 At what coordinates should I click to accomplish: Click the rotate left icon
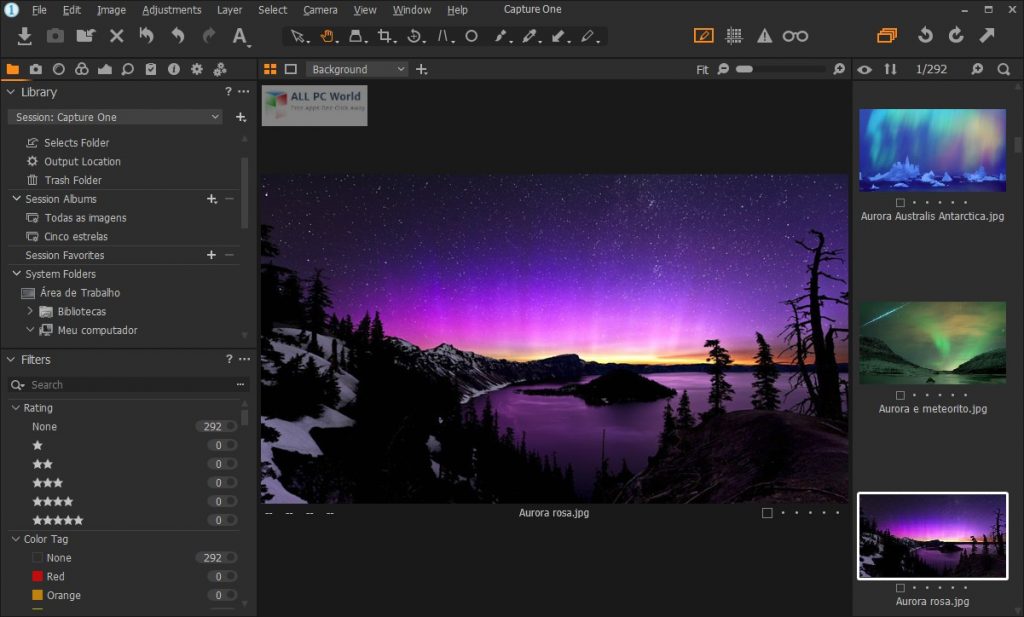[925, 36]
